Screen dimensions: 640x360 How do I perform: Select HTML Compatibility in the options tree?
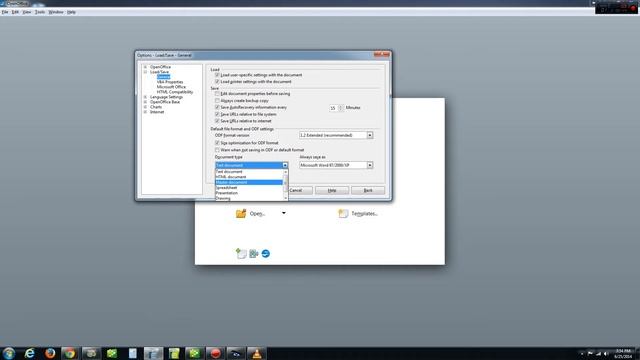point(175,92)
